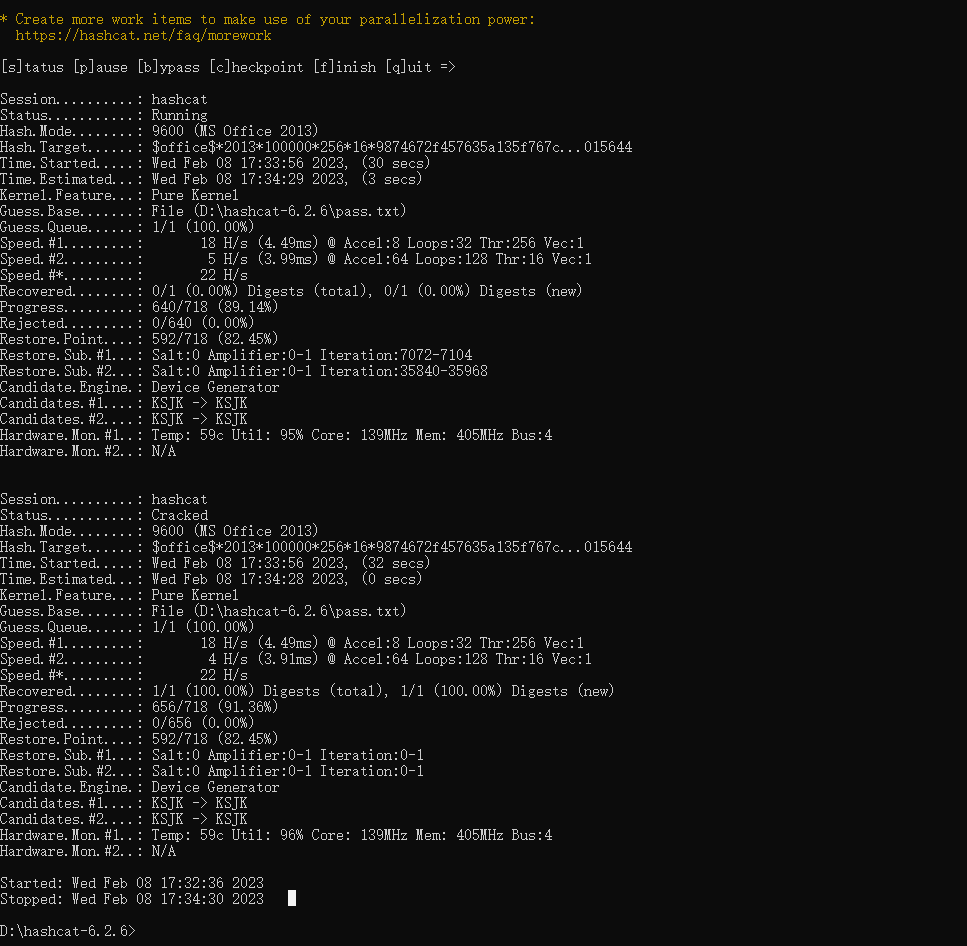Click '[b]ypass' in the prompt line
This screenshot has width=967, height=946.
coord(168,67)
